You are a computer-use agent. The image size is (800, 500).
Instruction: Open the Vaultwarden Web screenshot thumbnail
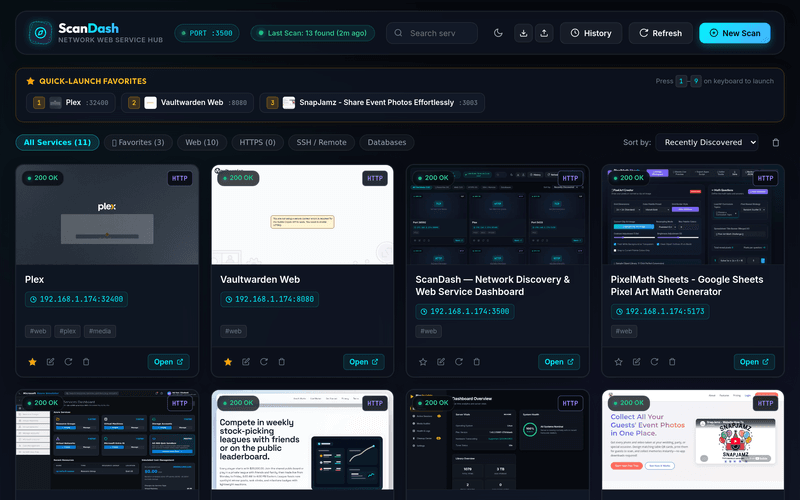[x=303, y=215]
